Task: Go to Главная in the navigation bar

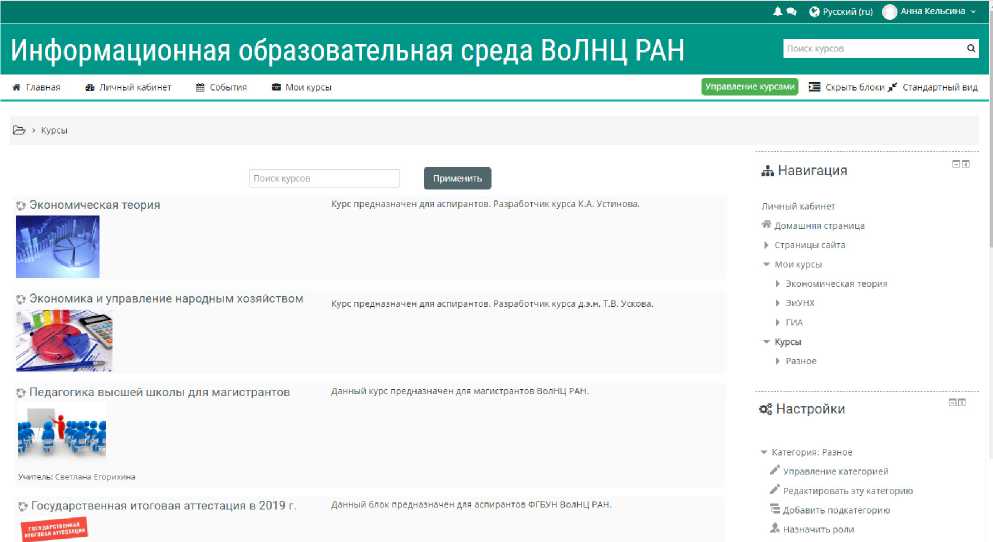Action: coord(36,87)
